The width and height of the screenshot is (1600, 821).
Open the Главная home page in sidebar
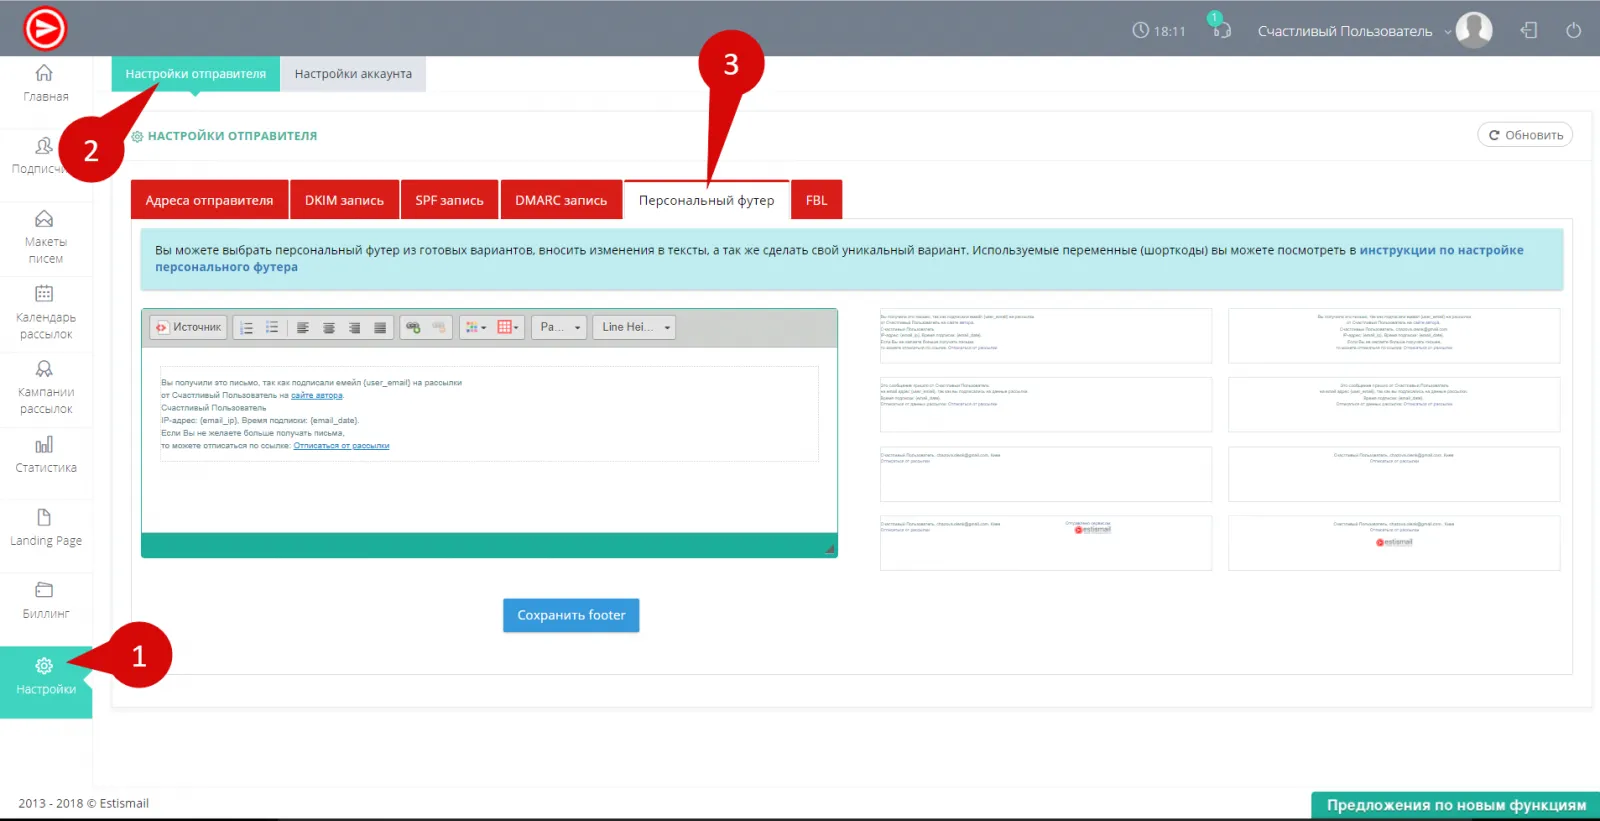click(x=45, y=83)
